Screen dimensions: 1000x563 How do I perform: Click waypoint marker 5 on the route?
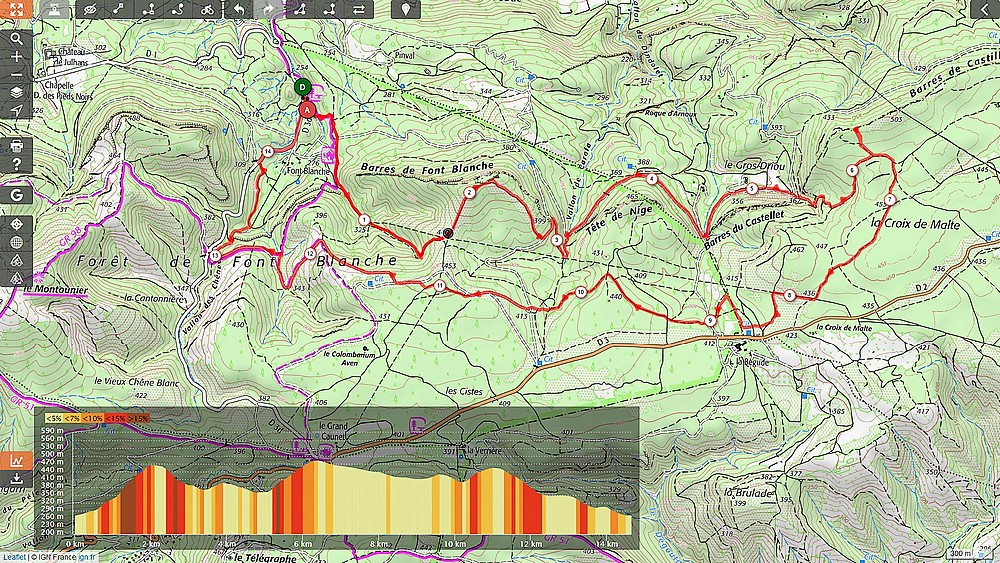(x=752, y=189)
